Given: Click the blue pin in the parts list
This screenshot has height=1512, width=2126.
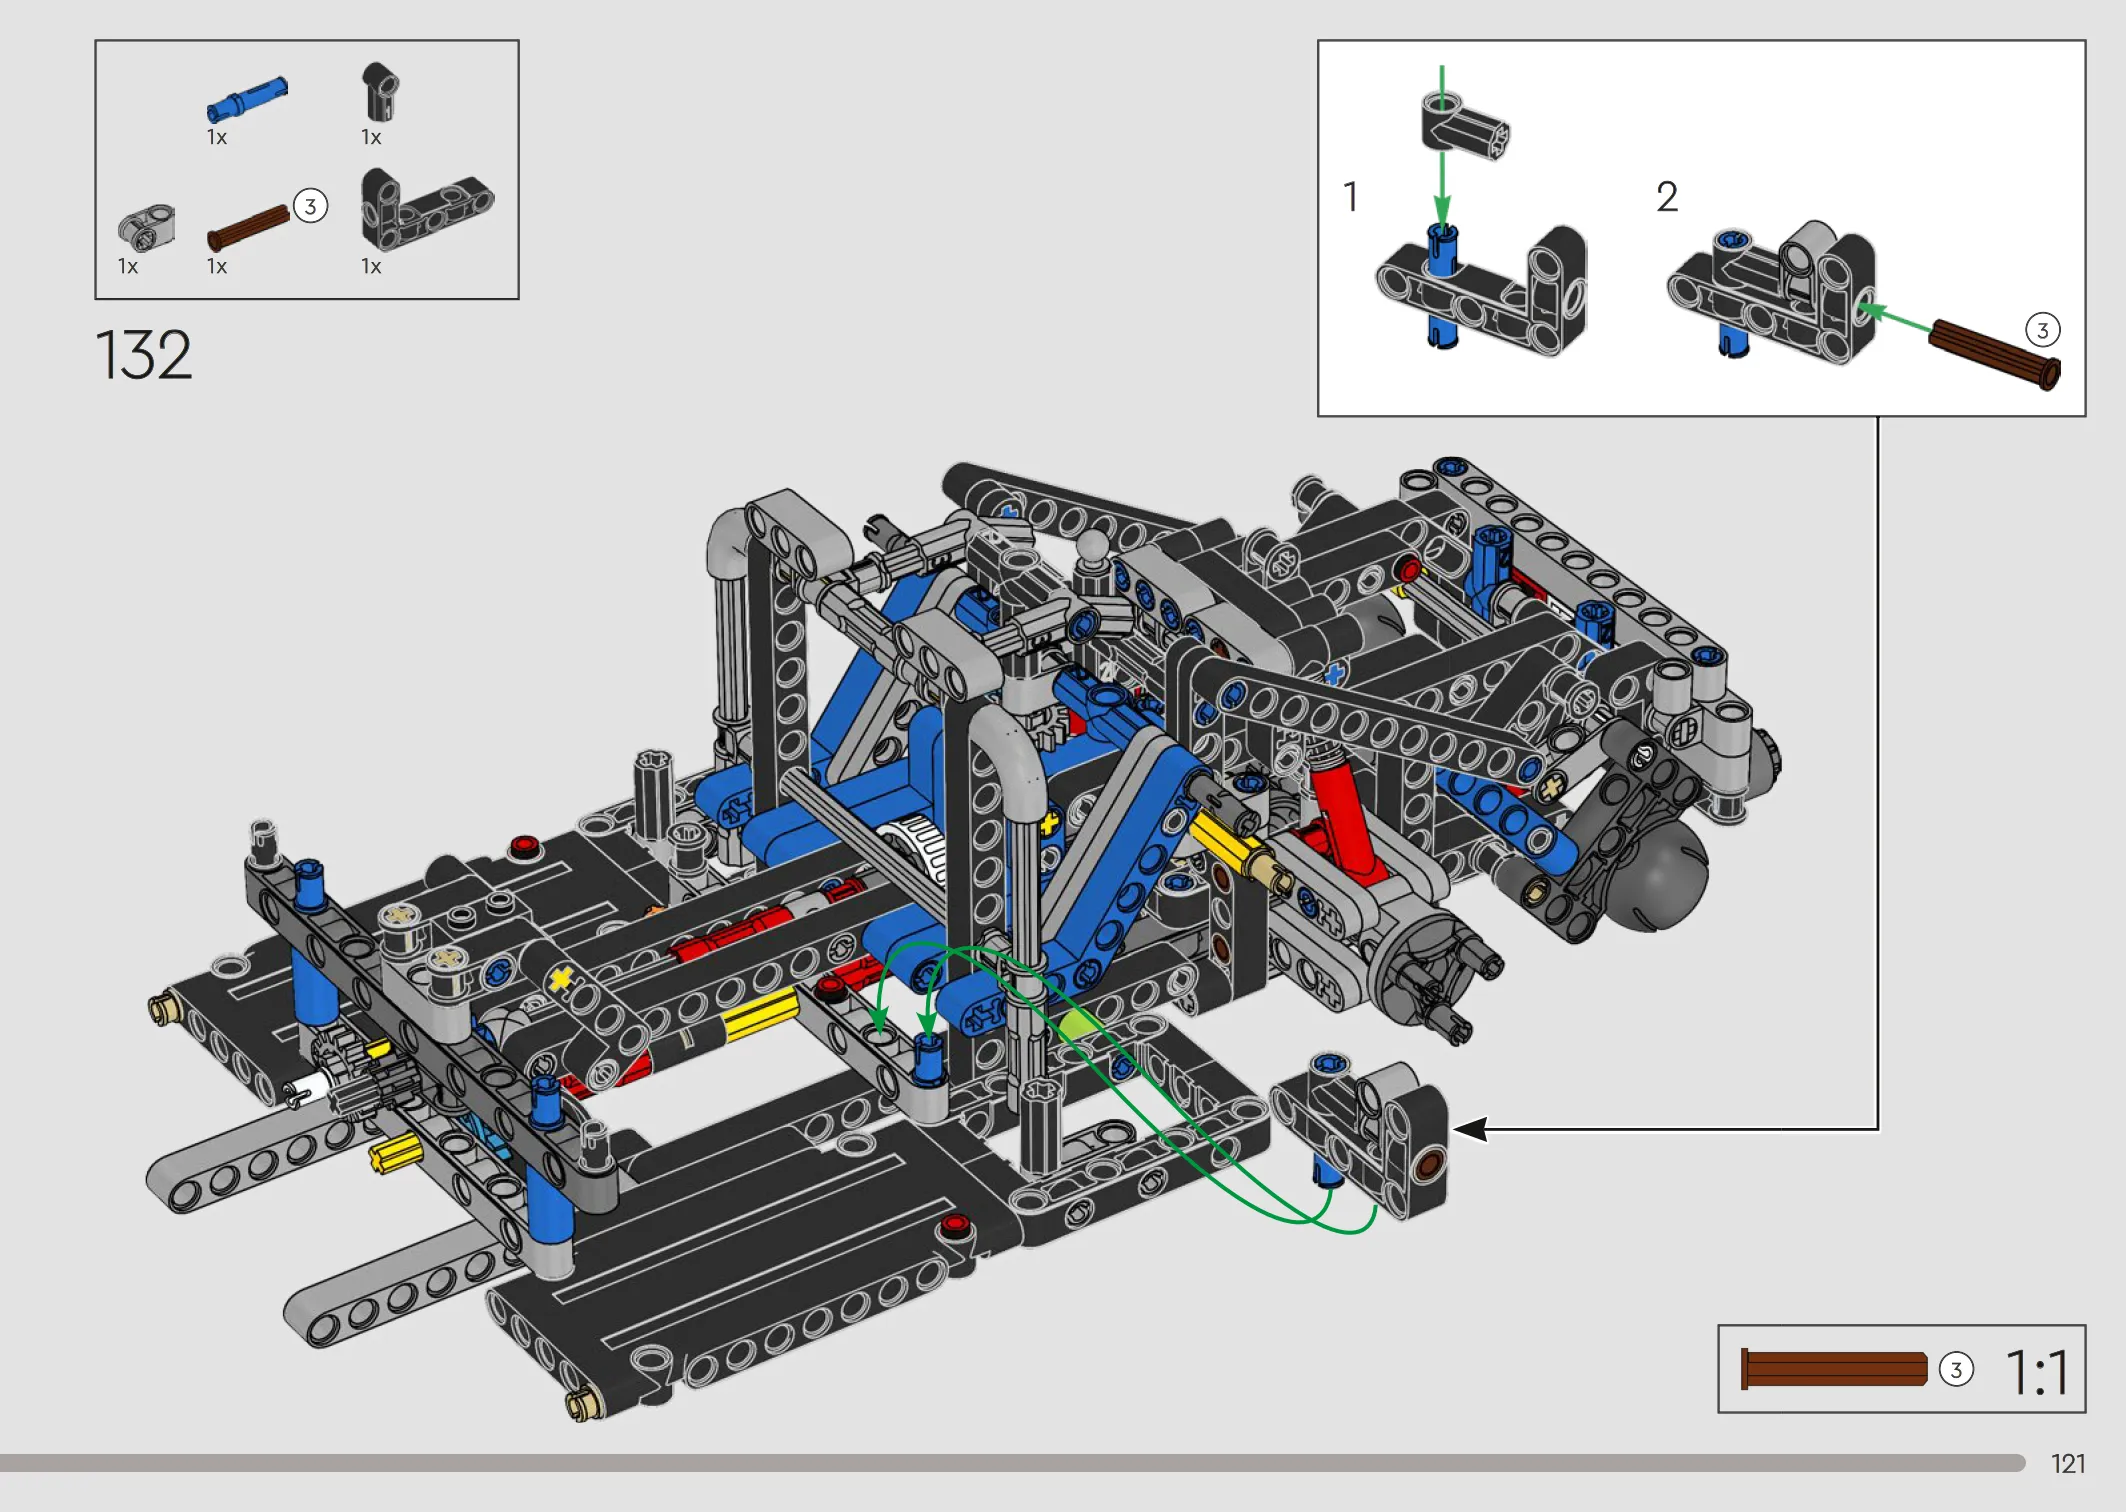Looking at the screenshot, I should coord(247,100).
